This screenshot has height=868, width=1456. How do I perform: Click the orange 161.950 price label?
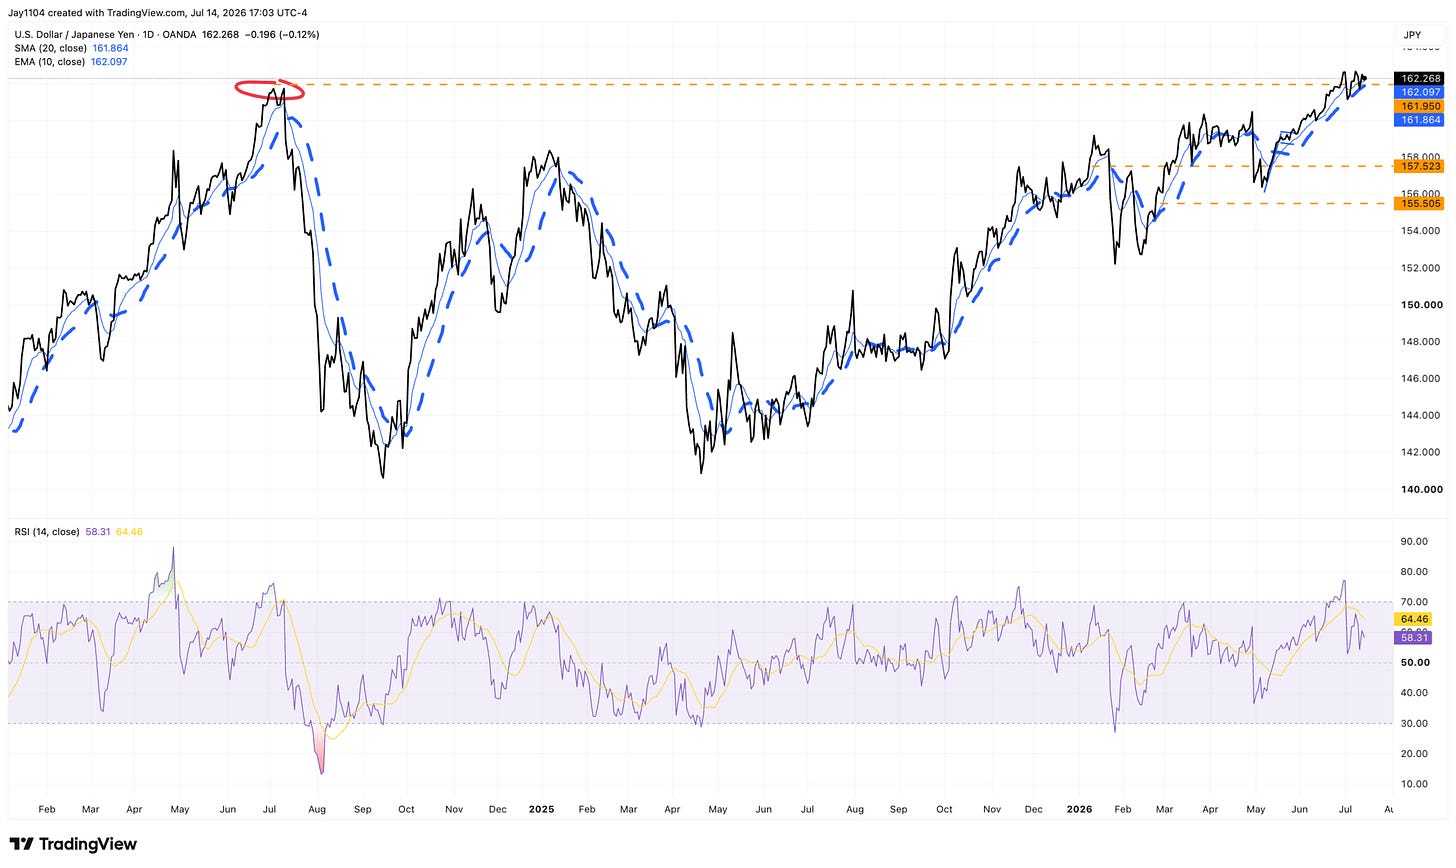pos(1420,106)
